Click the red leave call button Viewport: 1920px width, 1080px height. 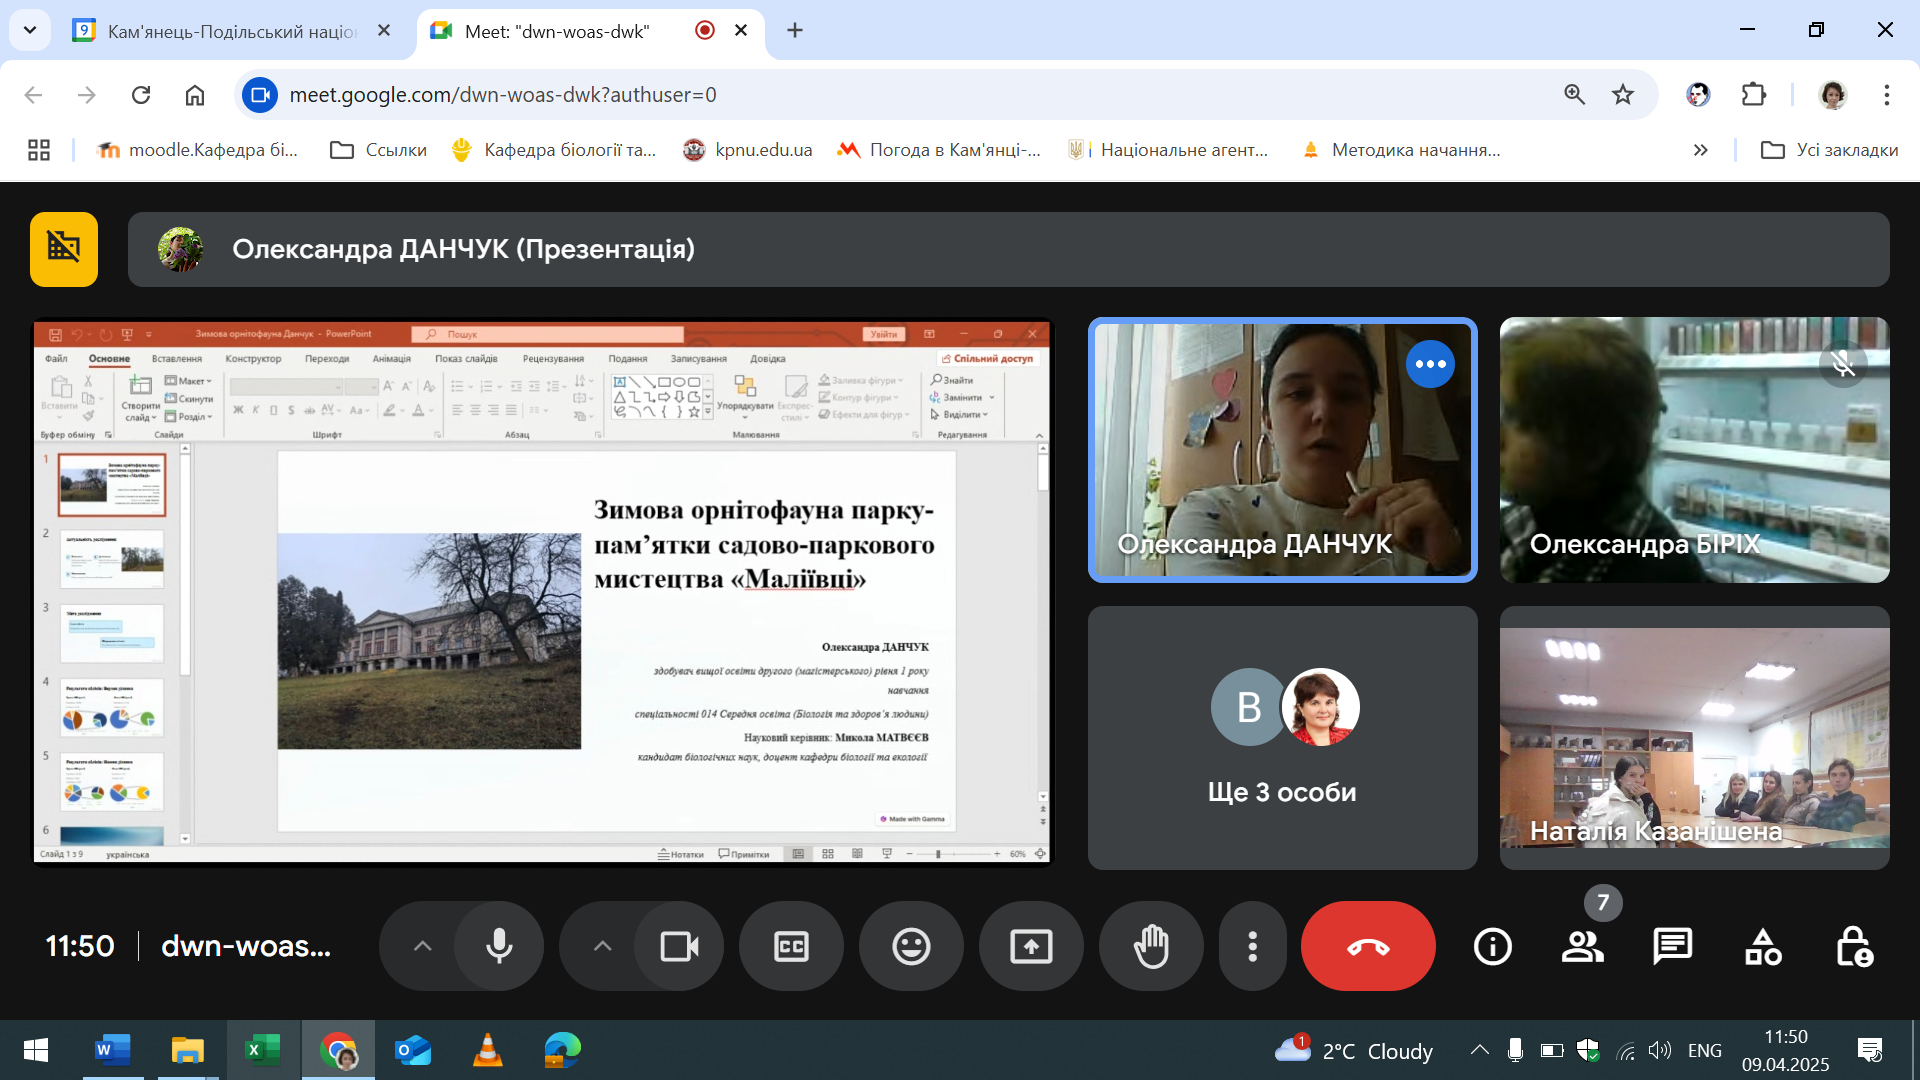(1367, 946)
